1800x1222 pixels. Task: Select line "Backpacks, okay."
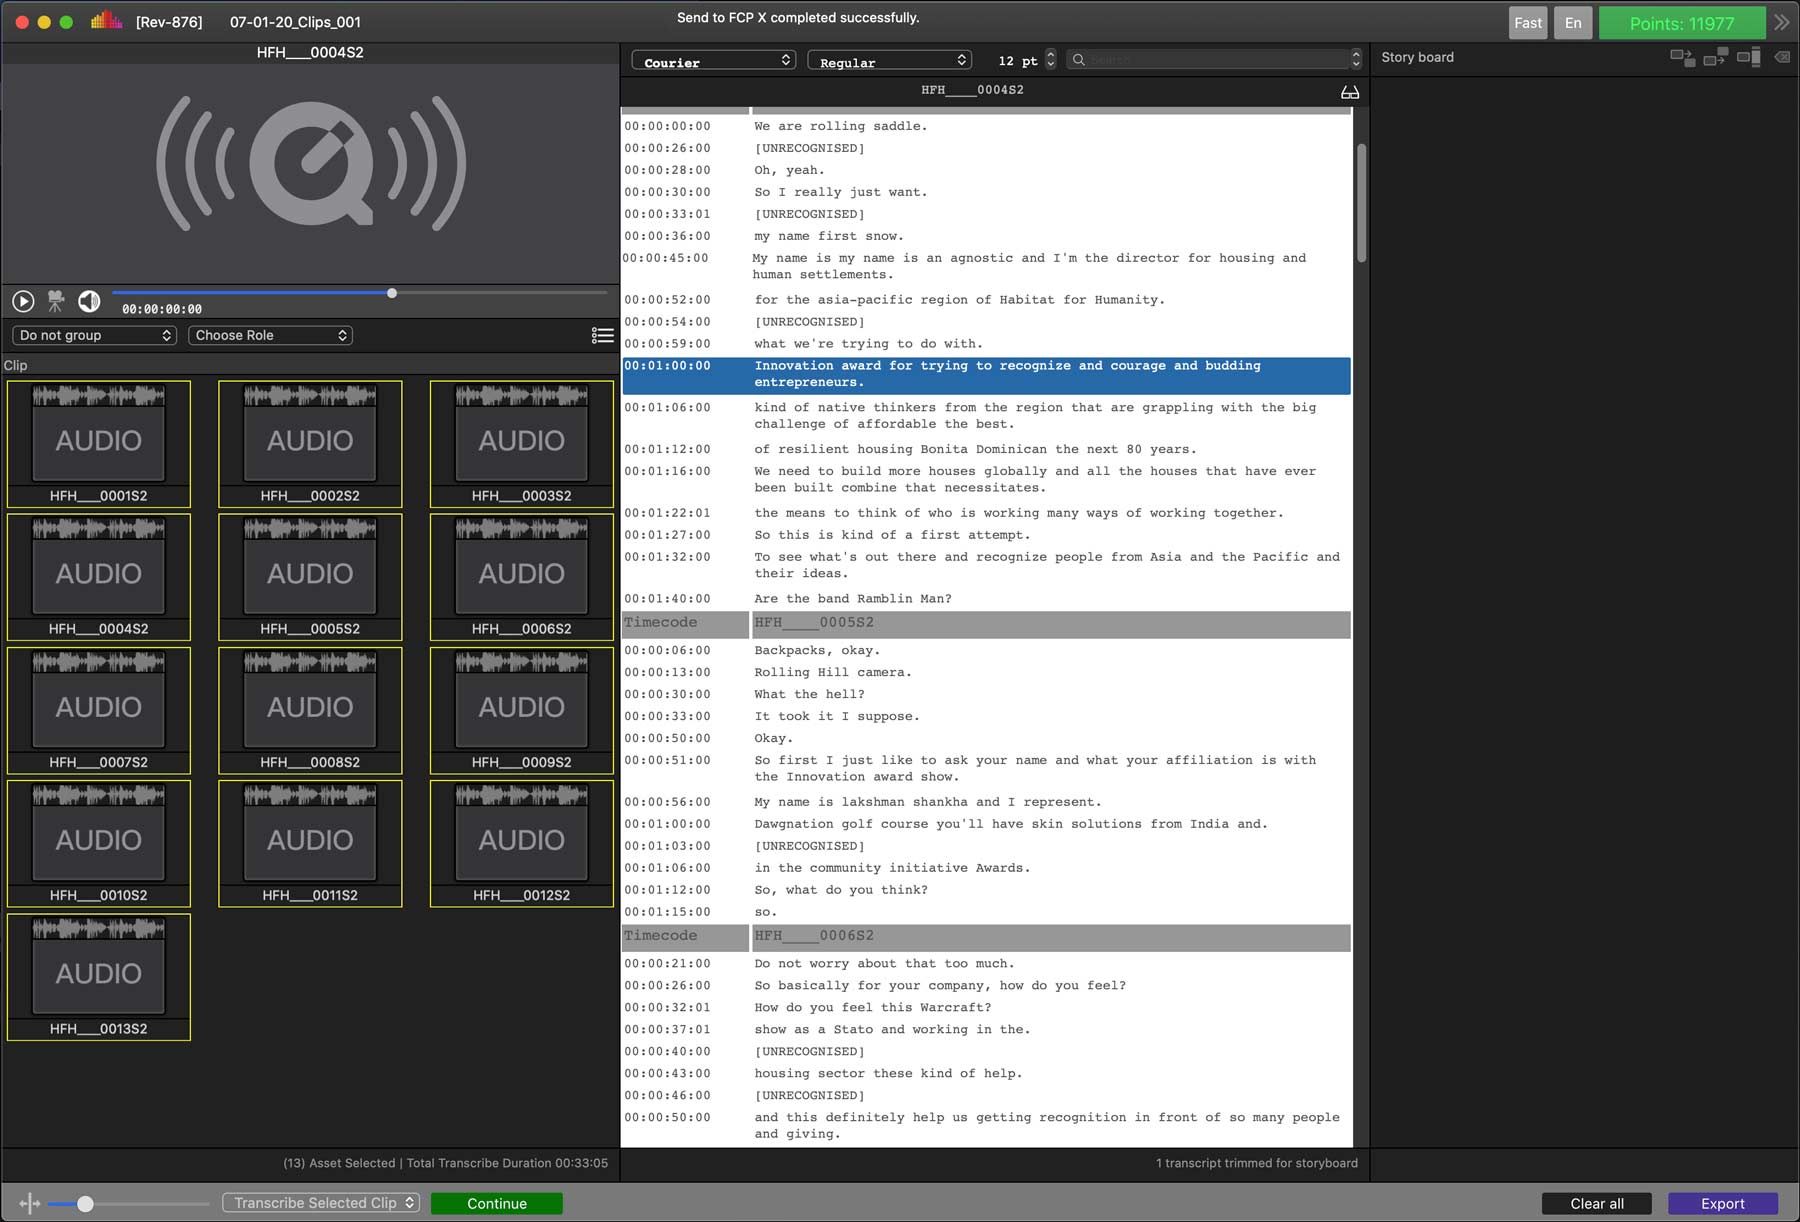817,651
